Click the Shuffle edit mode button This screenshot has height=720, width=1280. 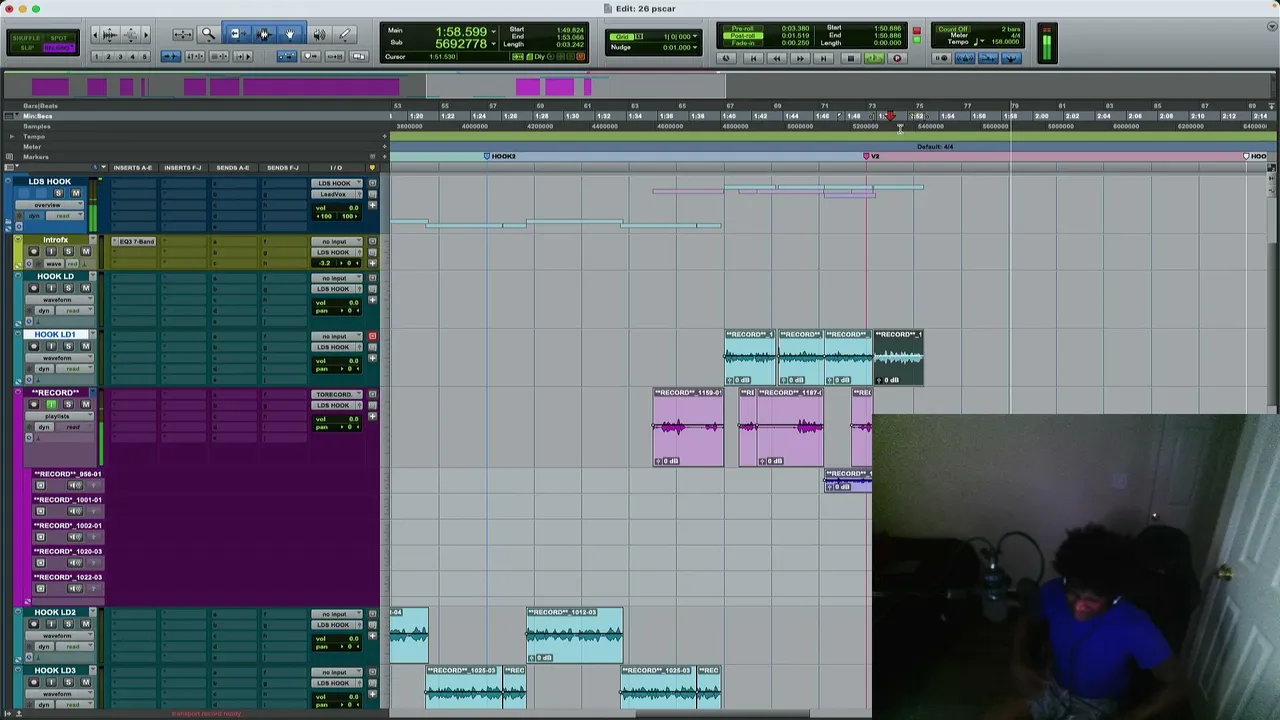[x=25, y=38]
